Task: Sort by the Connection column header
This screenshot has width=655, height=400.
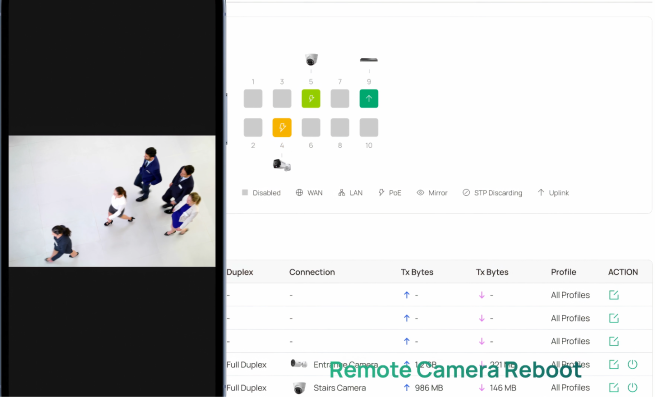Action: click(312, 272)
